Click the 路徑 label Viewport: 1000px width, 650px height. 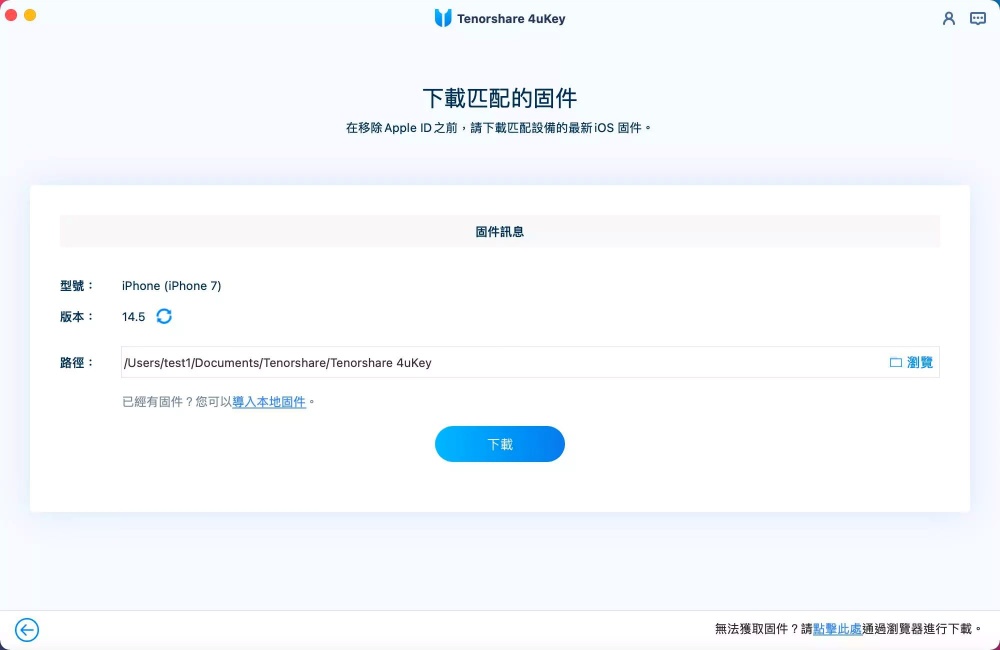coord(77,362)
